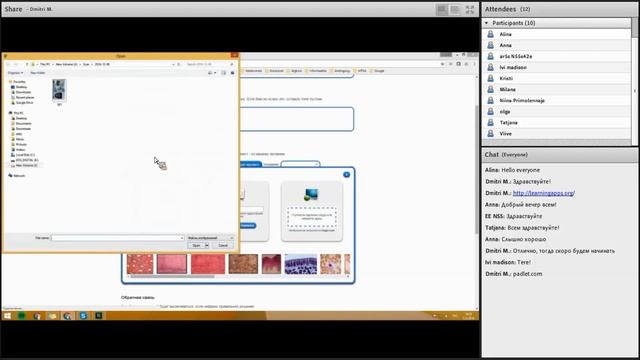Select attendee arSs NSSs42e in the list
Viewport: 640px width, 360px height.
(557, 56)
